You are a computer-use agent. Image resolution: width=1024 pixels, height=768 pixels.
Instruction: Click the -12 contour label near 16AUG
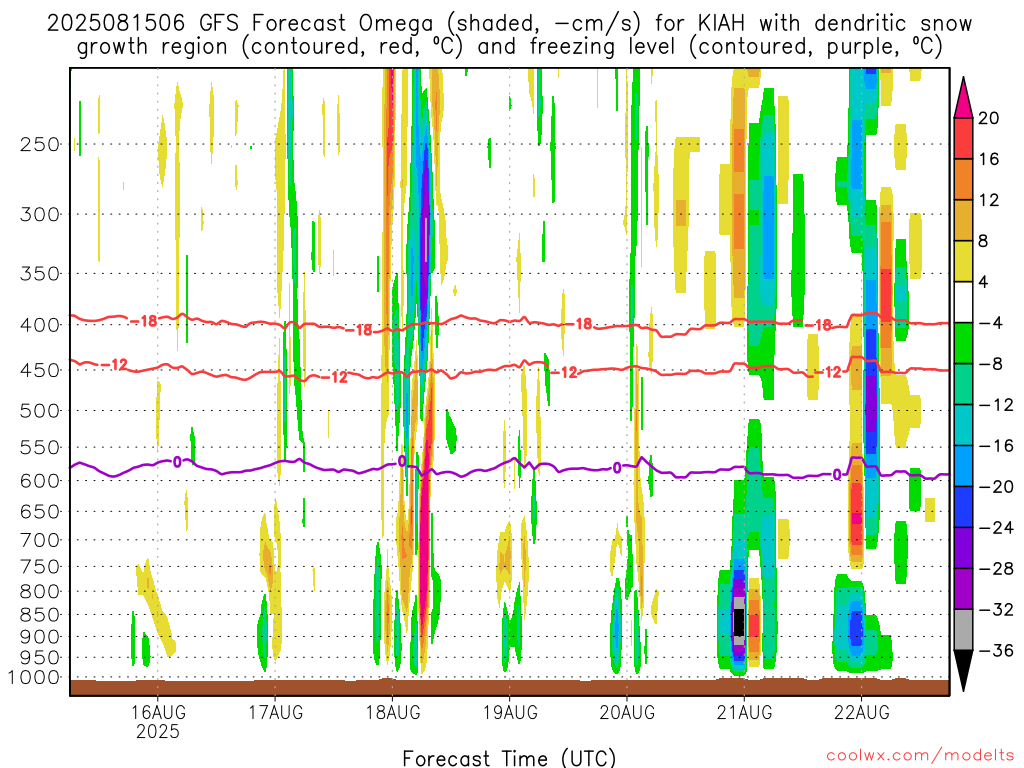click(114, 364)
